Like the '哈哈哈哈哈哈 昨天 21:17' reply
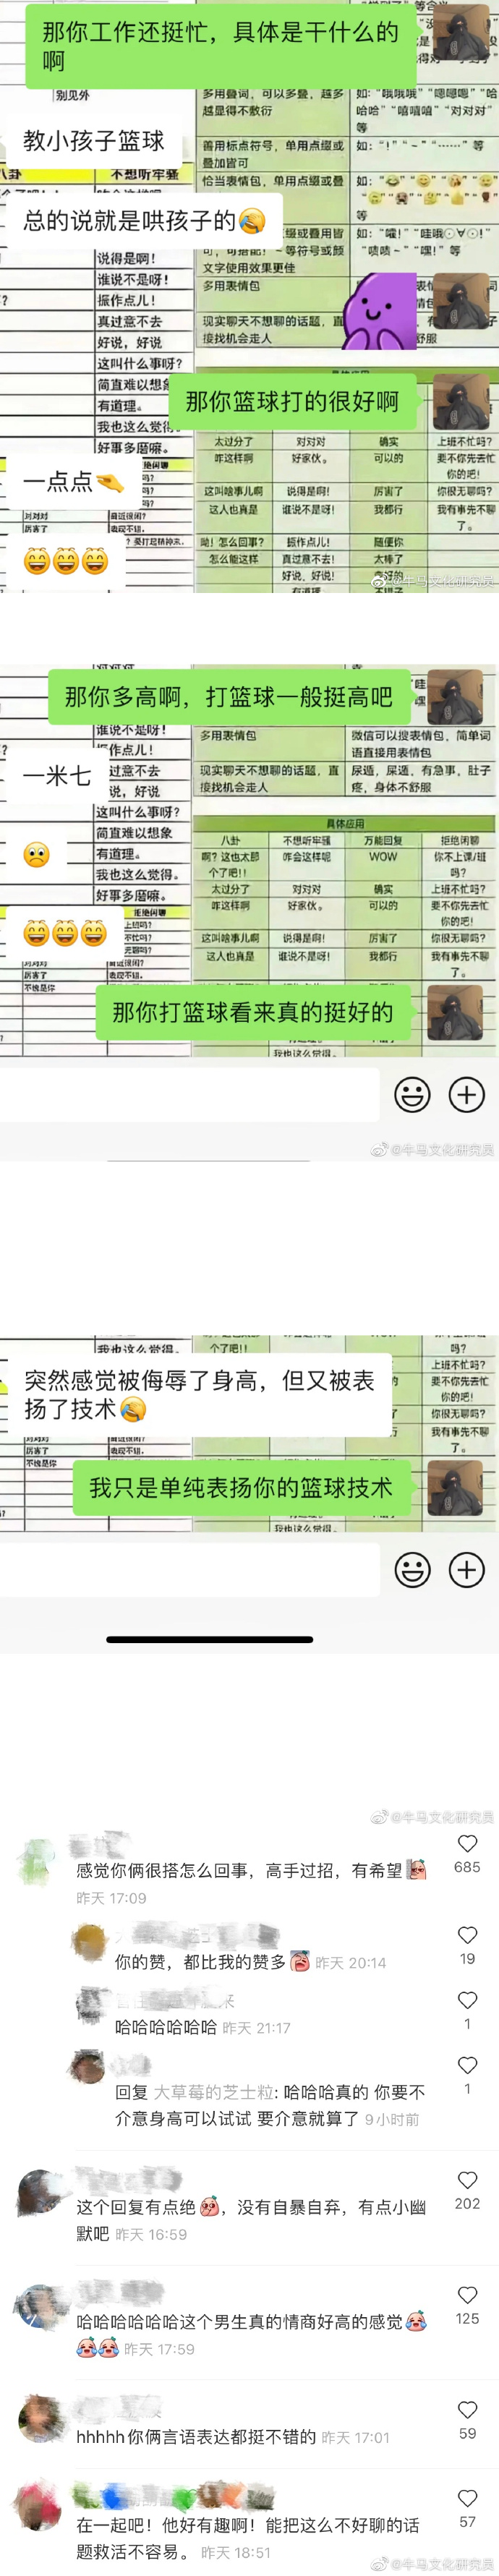Image resolution: width=499 pixels, height=2576 pixels. coord(467,2000)
